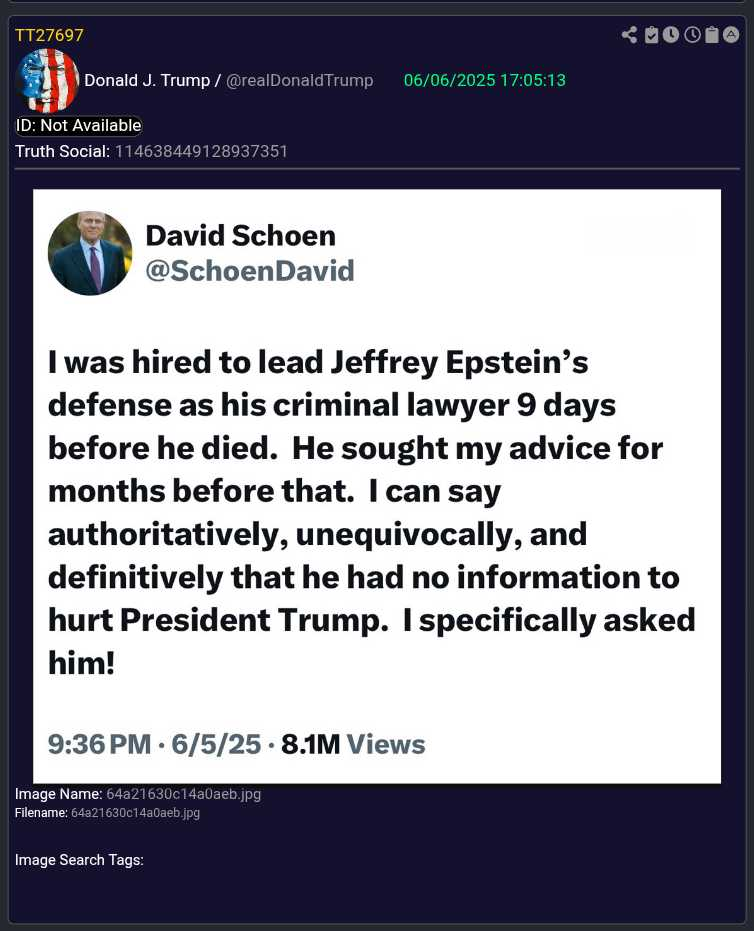Click the outlined clock icon
The width and height of the screenshot is (754, 931).
(x=692, y=35)
